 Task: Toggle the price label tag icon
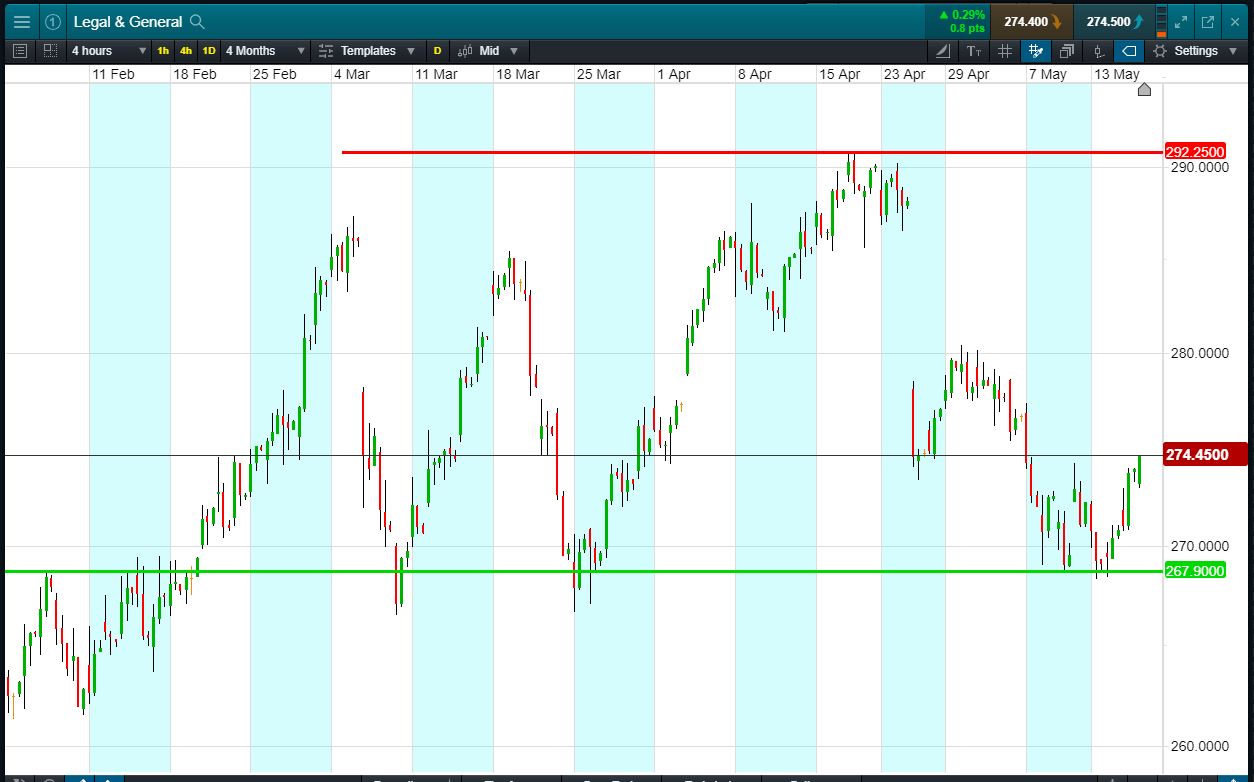pyautogui.click(x=1129, y=50)
